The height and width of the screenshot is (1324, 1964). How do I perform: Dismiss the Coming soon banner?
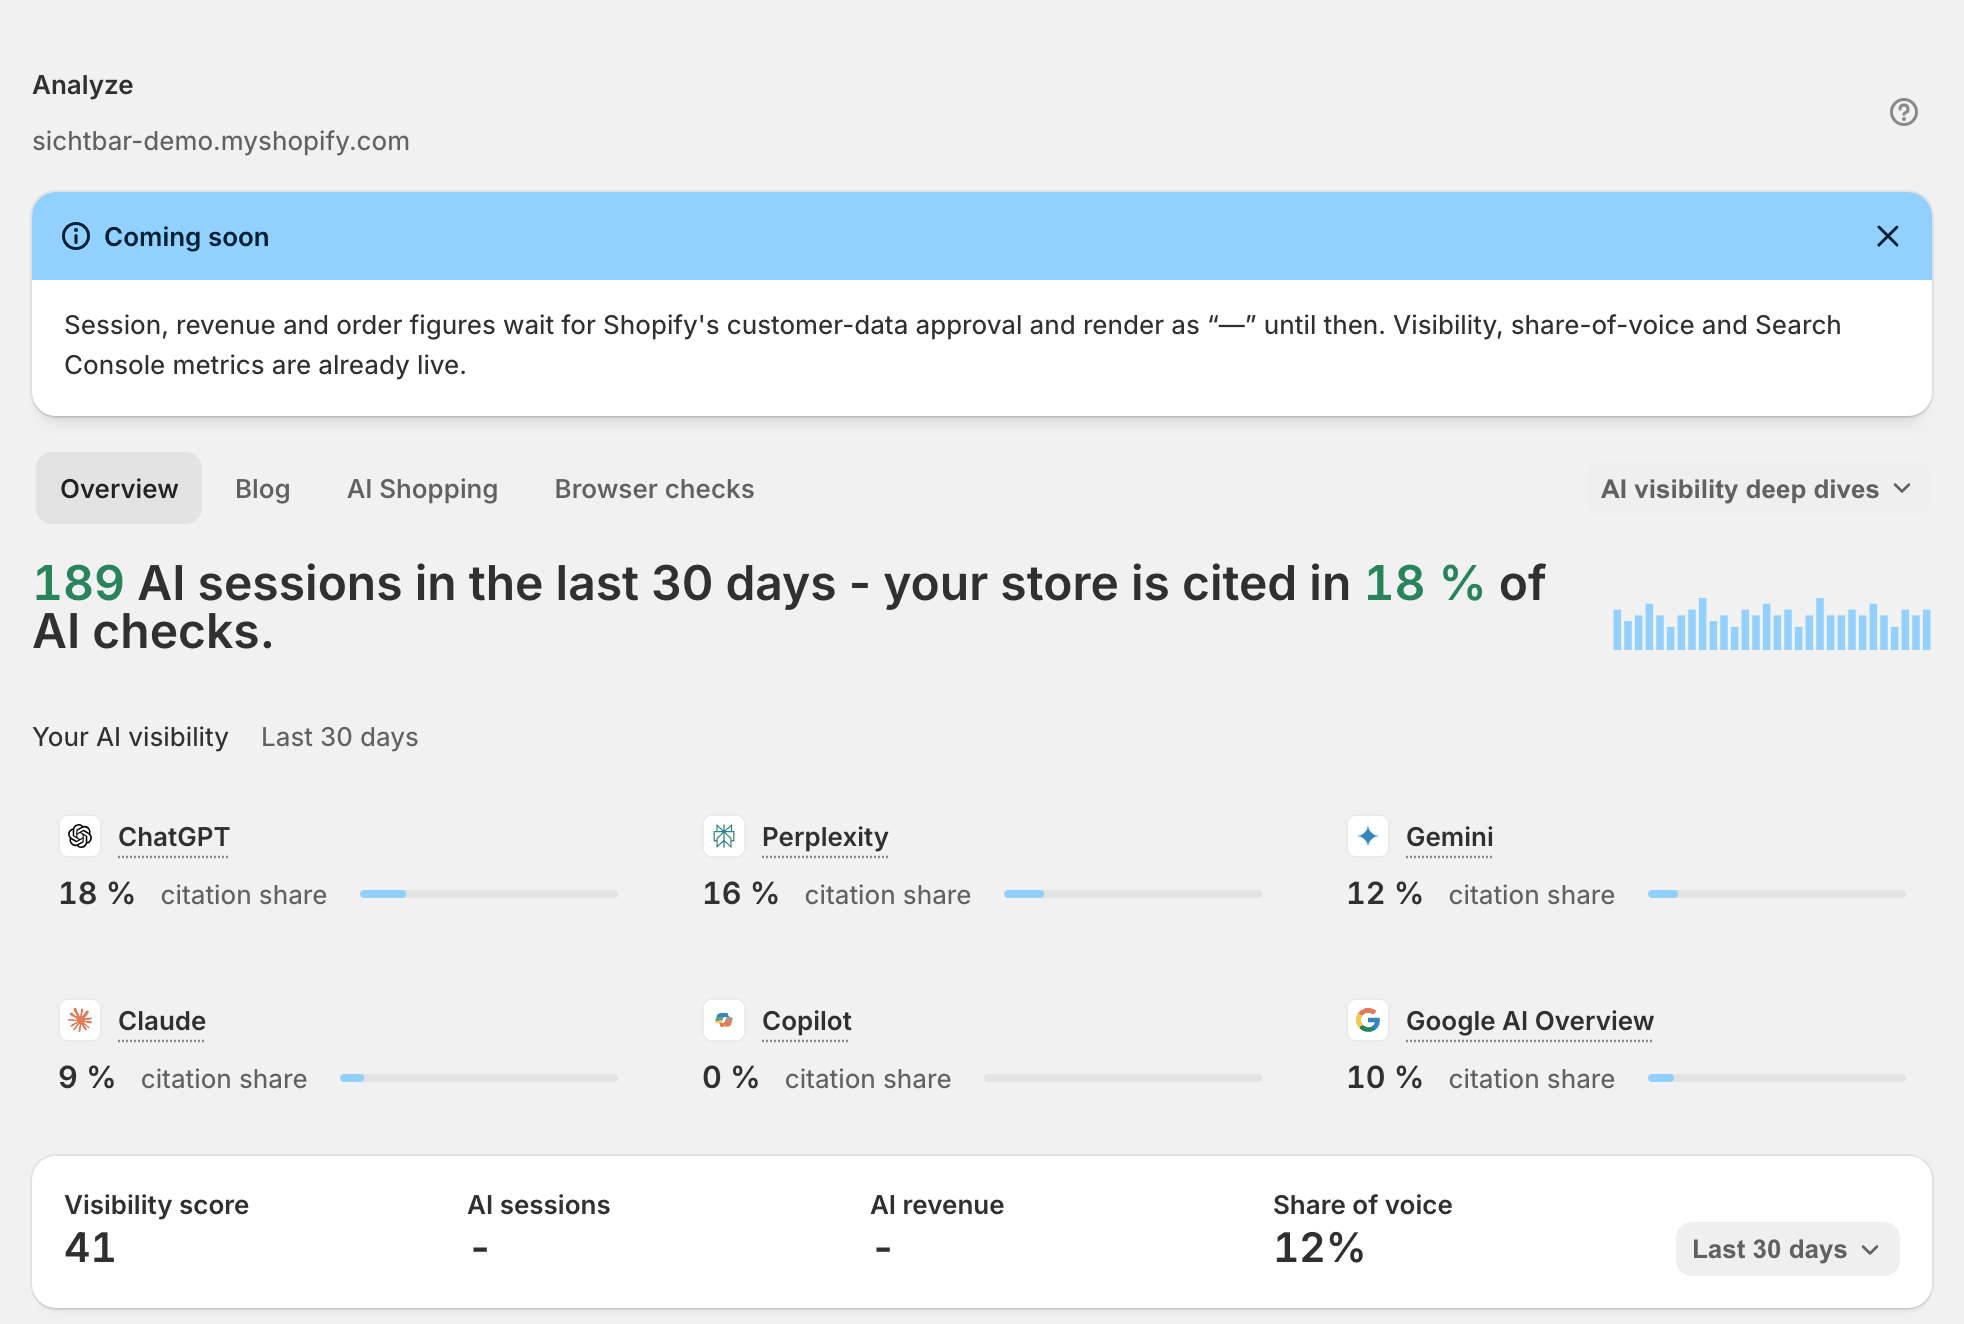tap(1887, 236)
